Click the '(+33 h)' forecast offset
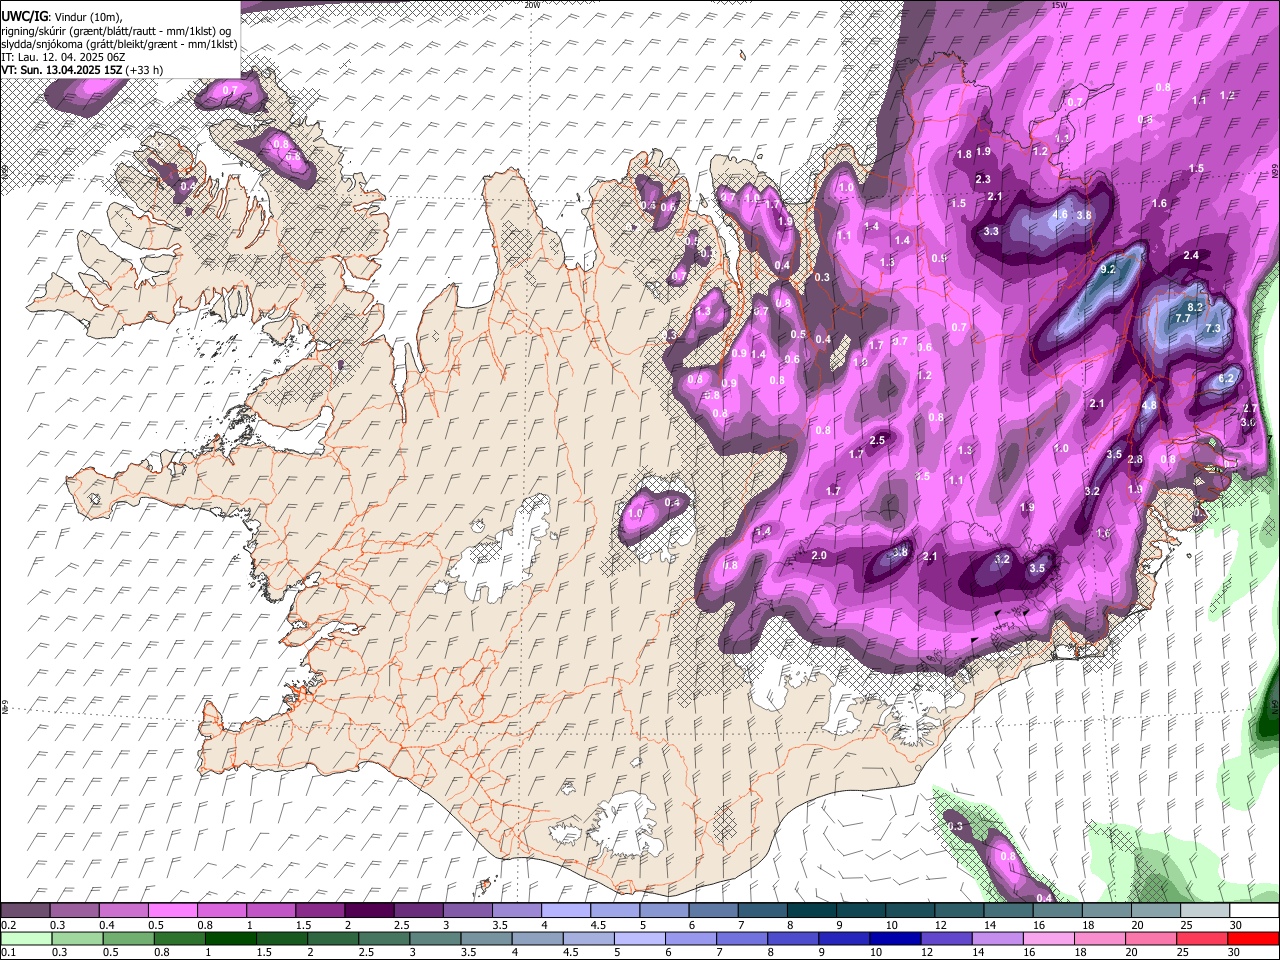 click(x=144, y=70)
